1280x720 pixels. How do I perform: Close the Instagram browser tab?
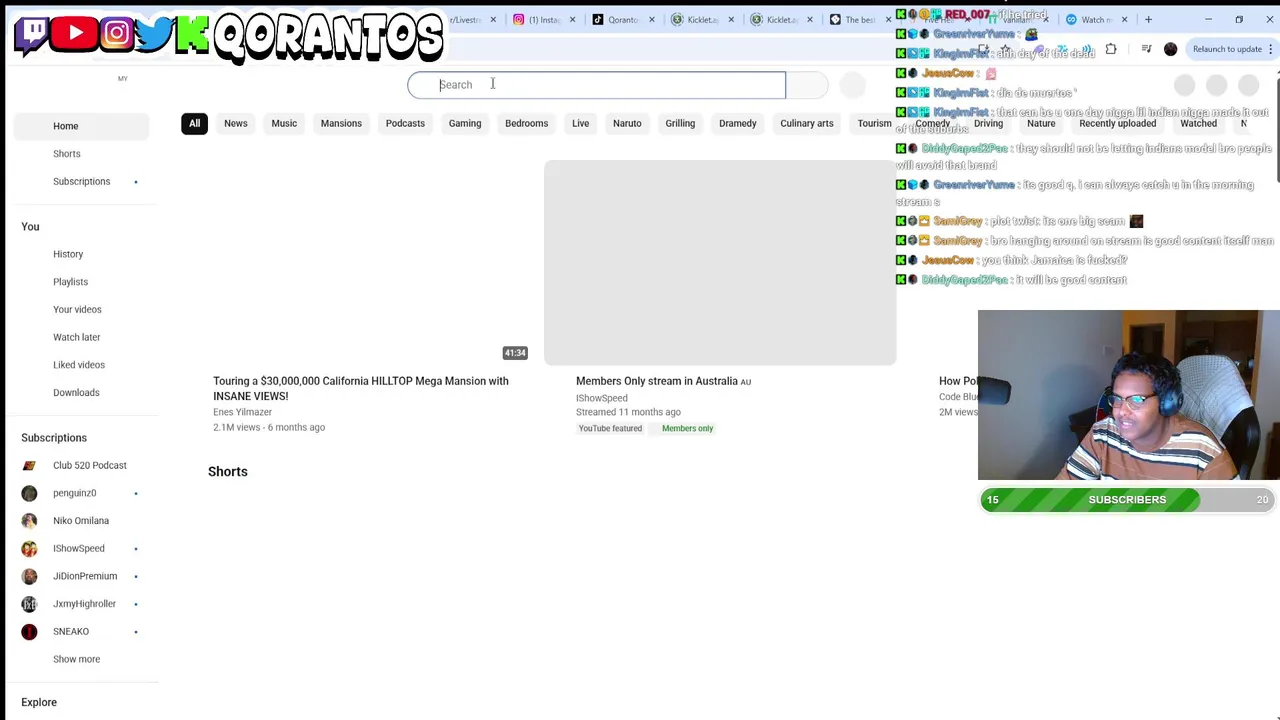click(572, 20)
